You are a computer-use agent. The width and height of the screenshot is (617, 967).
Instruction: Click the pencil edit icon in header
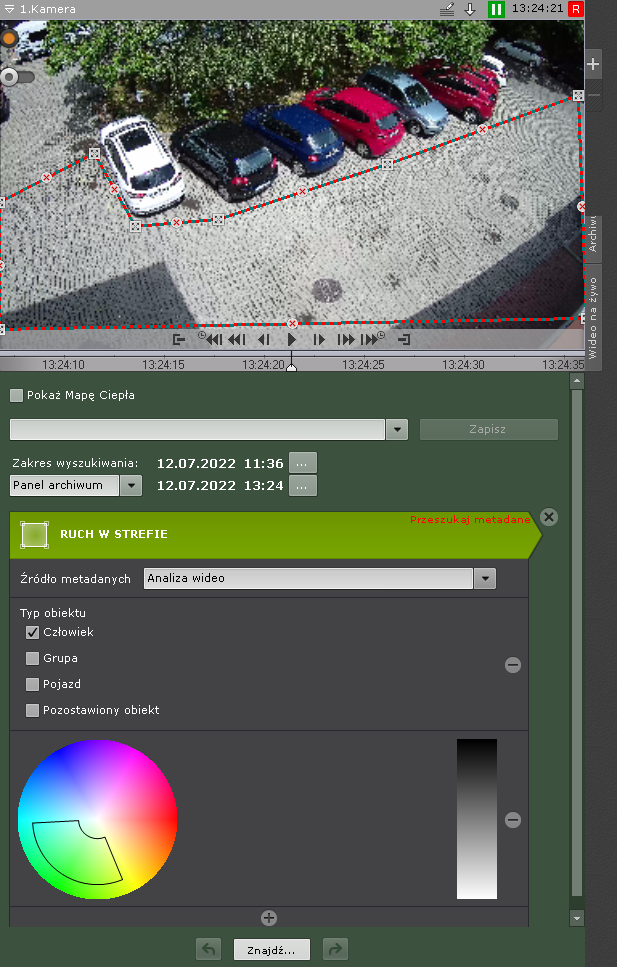[x=447, y=9]
